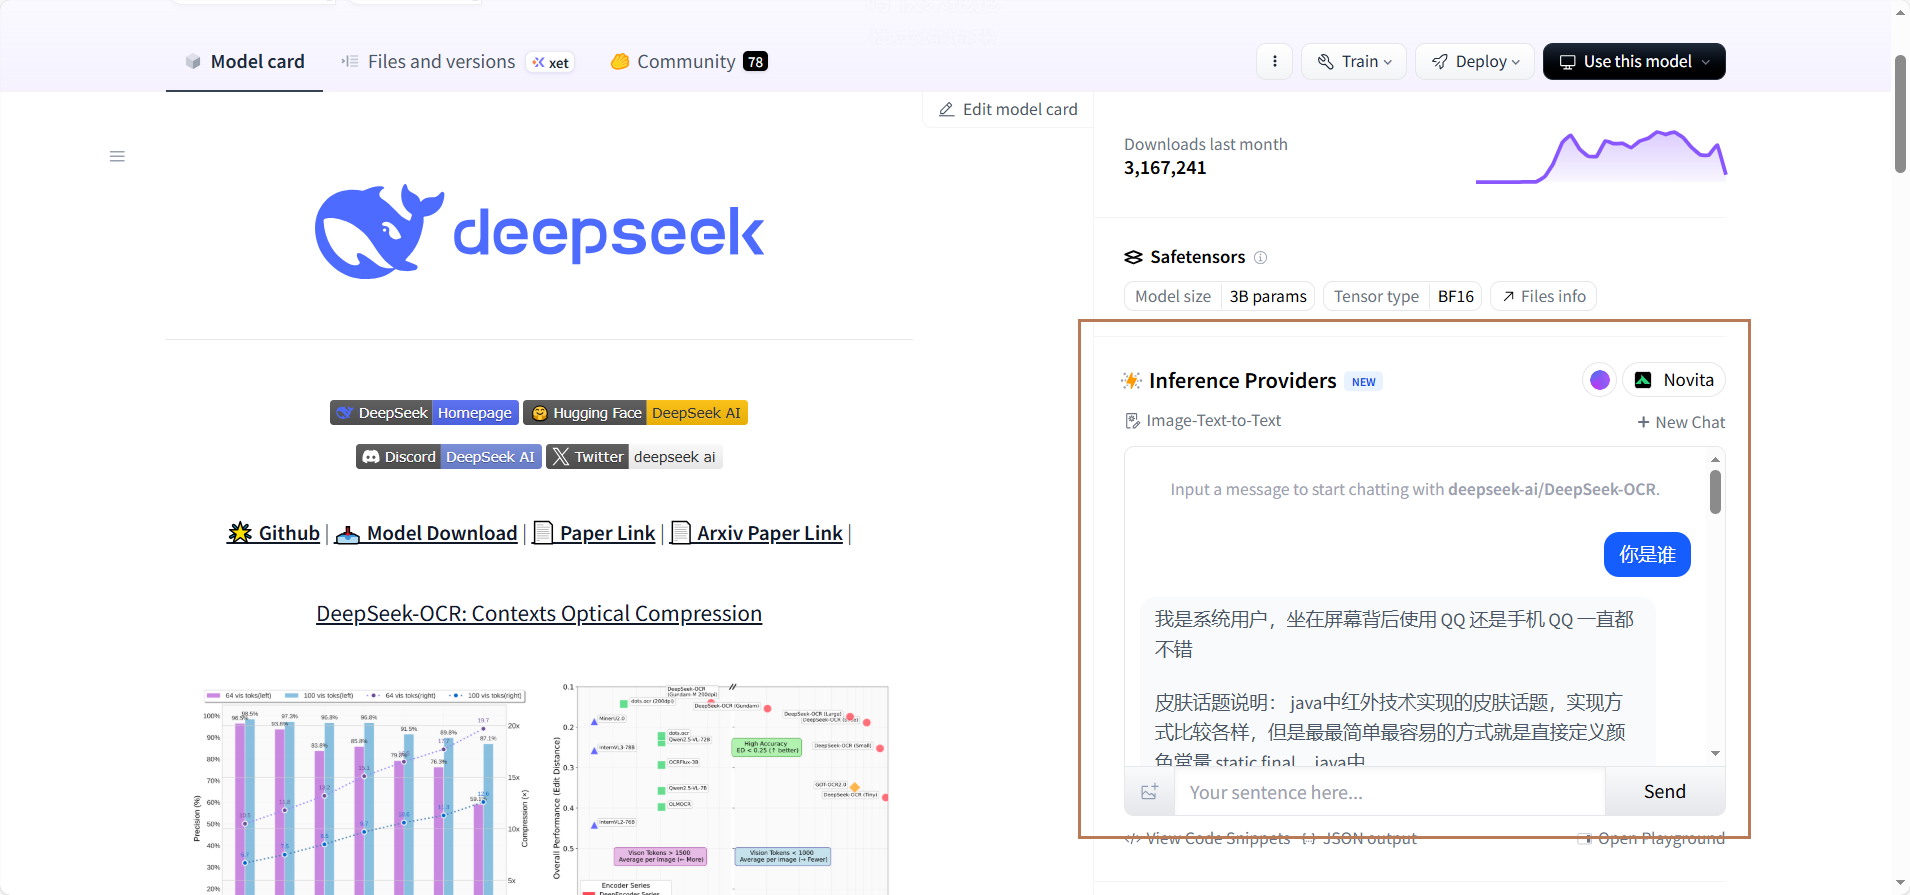
Task: Click the Train wrench icon
Action: click(x=1326, y=62)
